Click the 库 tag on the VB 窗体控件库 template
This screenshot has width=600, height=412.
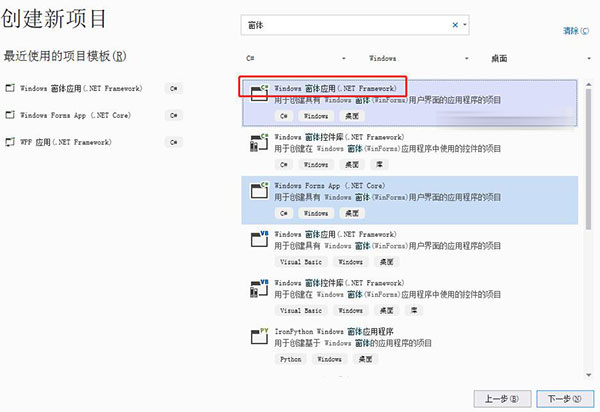pos(414,310)
